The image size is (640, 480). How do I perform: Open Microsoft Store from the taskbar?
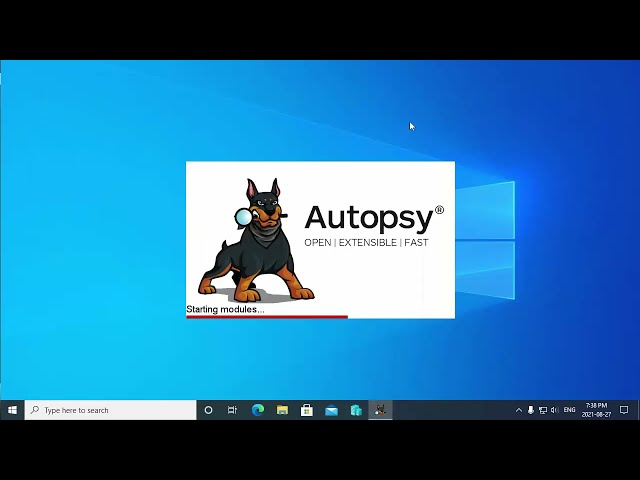[307, 410]
